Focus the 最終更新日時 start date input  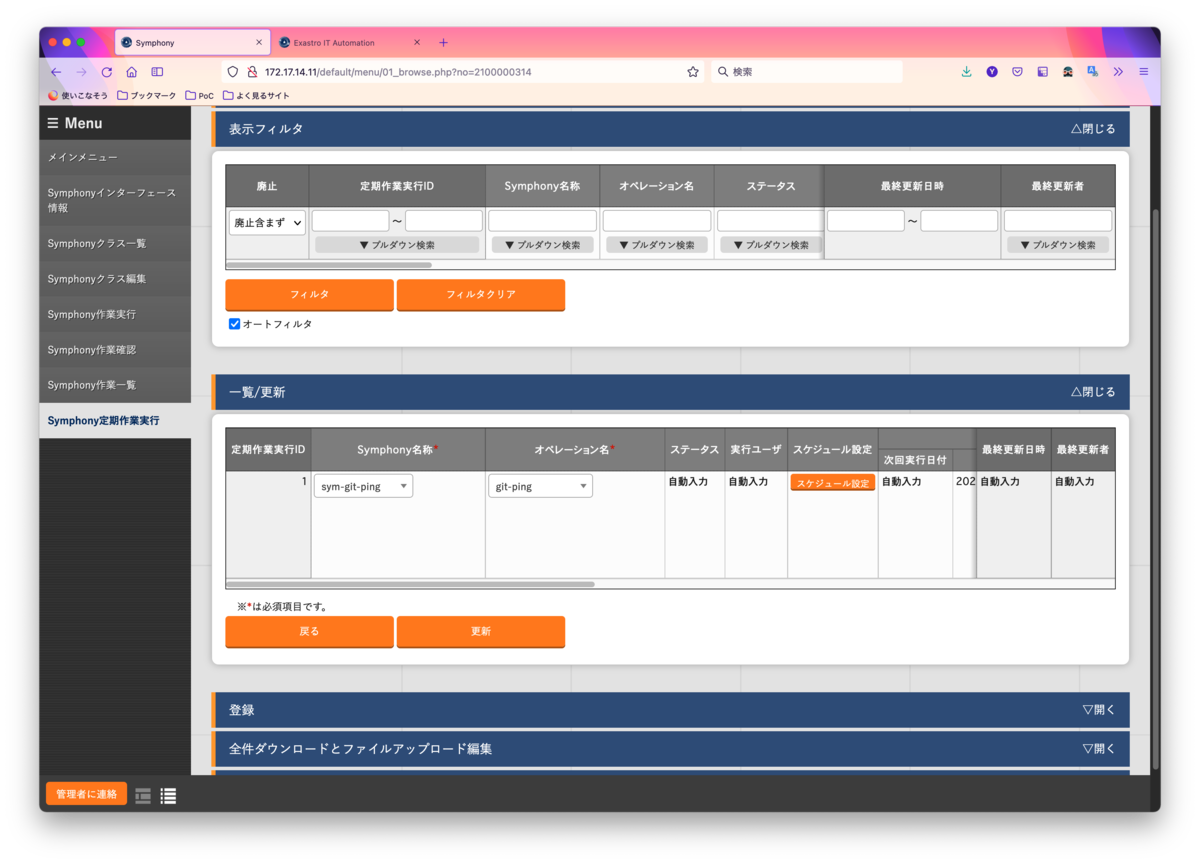866,221
